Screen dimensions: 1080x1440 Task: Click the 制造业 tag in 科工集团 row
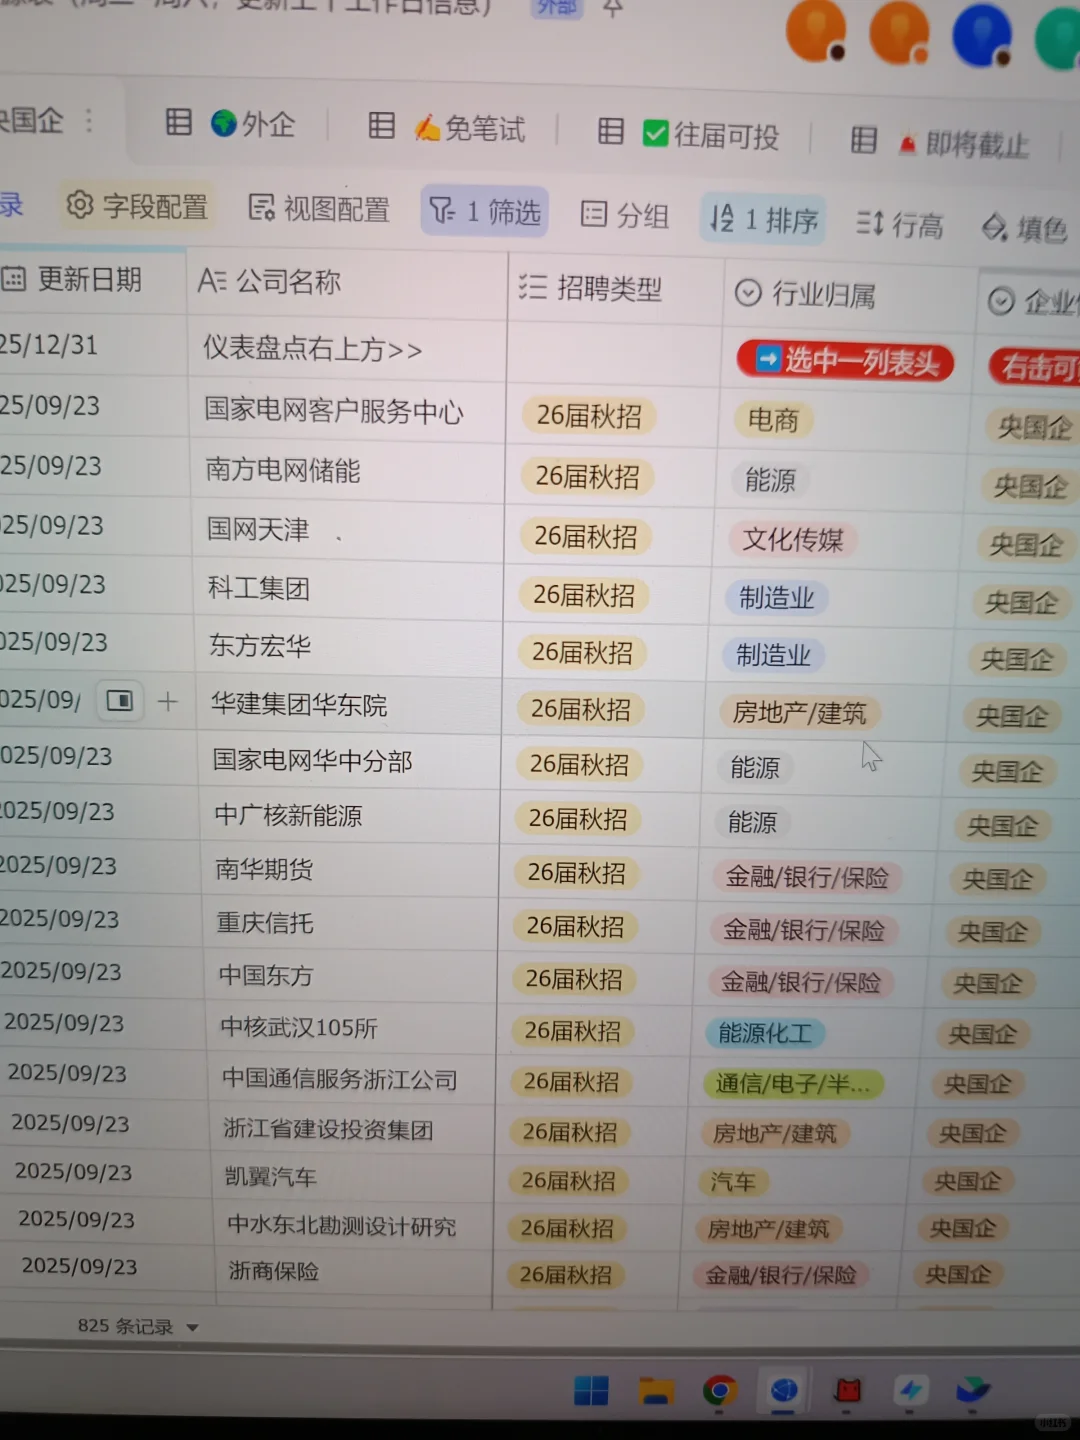coord(777,598)
